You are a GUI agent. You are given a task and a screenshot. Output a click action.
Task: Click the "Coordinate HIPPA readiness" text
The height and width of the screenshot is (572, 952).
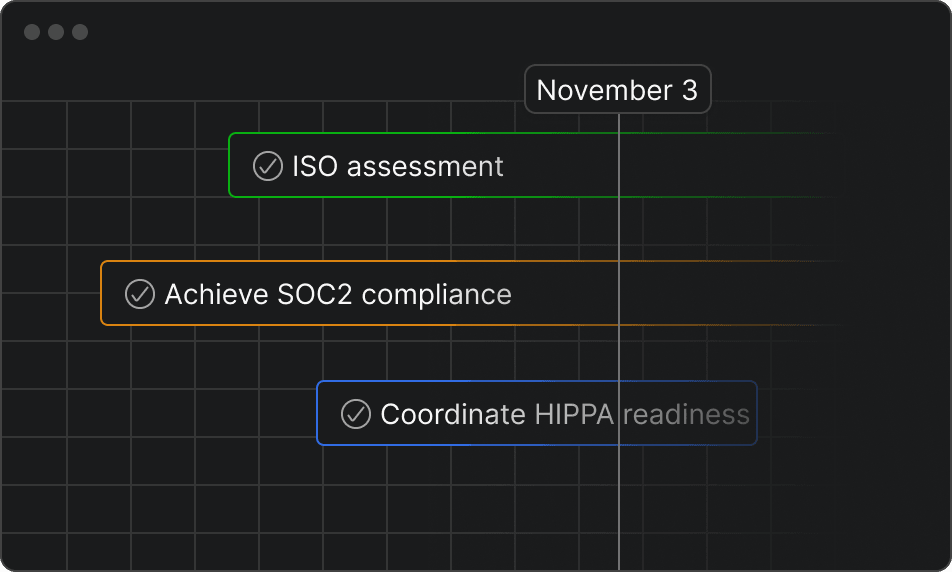[565, 414]
